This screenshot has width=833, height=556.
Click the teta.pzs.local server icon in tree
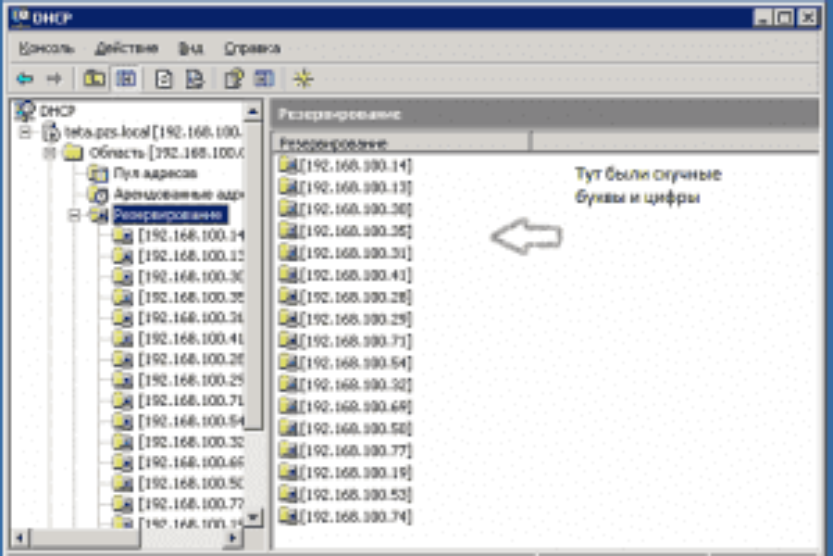(x=51, y=131)
